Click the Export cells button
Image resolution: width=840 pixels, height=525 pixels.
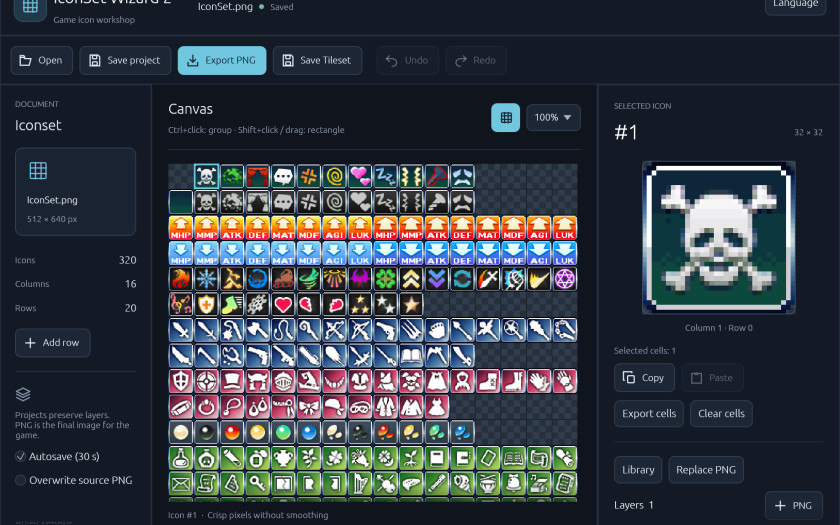649,414
